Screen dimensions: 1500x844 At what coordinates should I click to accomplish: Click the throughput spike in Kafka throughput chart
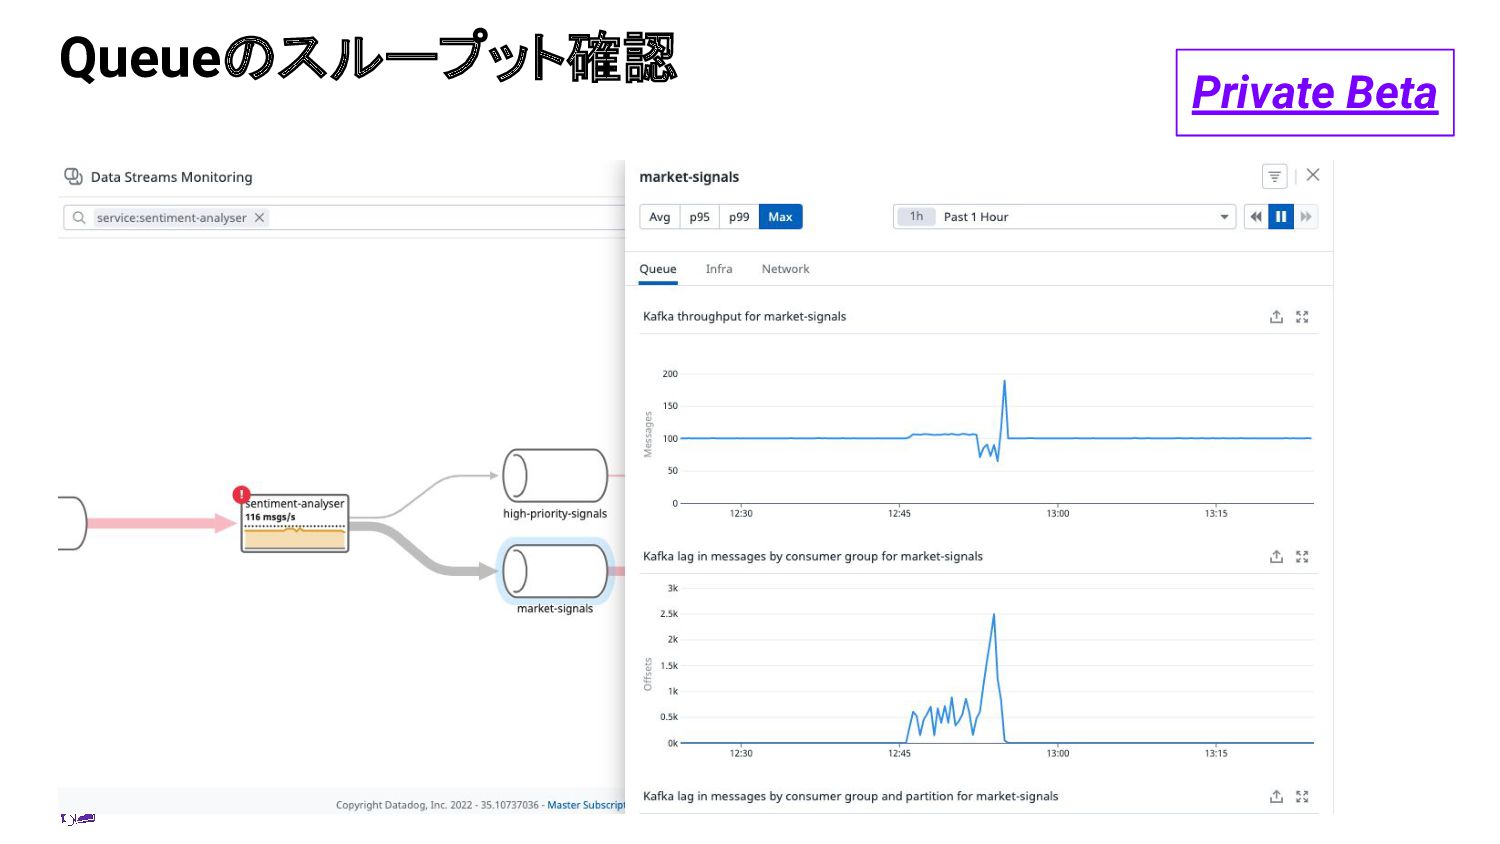click(1004, 382)
